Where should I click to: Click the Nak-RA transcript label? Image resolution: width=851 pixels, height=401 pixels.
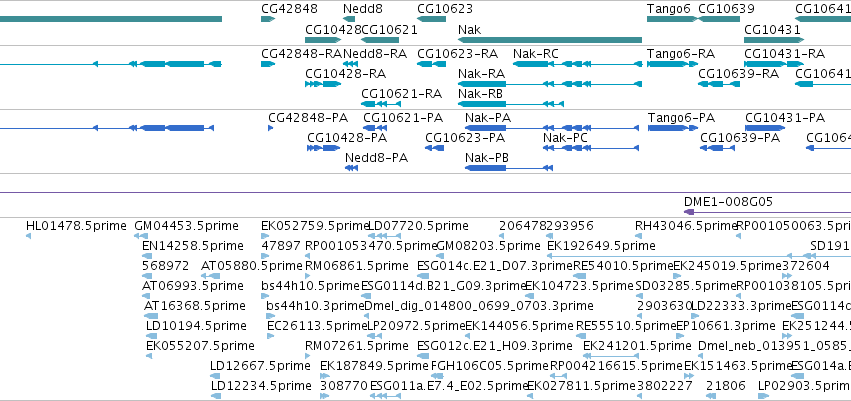click(x=481, y=74)
